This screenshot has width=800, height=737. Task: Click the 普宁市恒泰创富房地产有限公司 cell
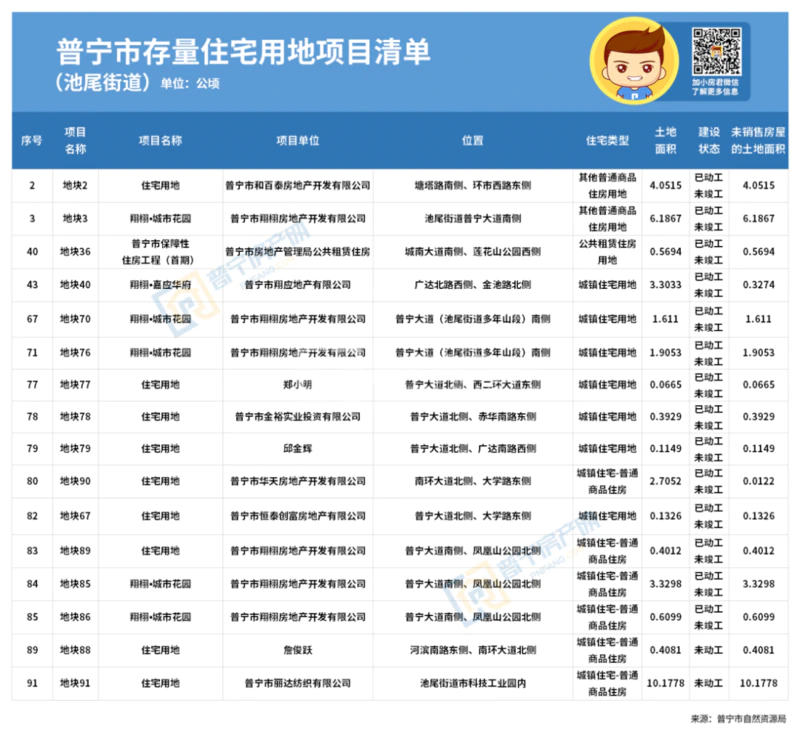297,516
